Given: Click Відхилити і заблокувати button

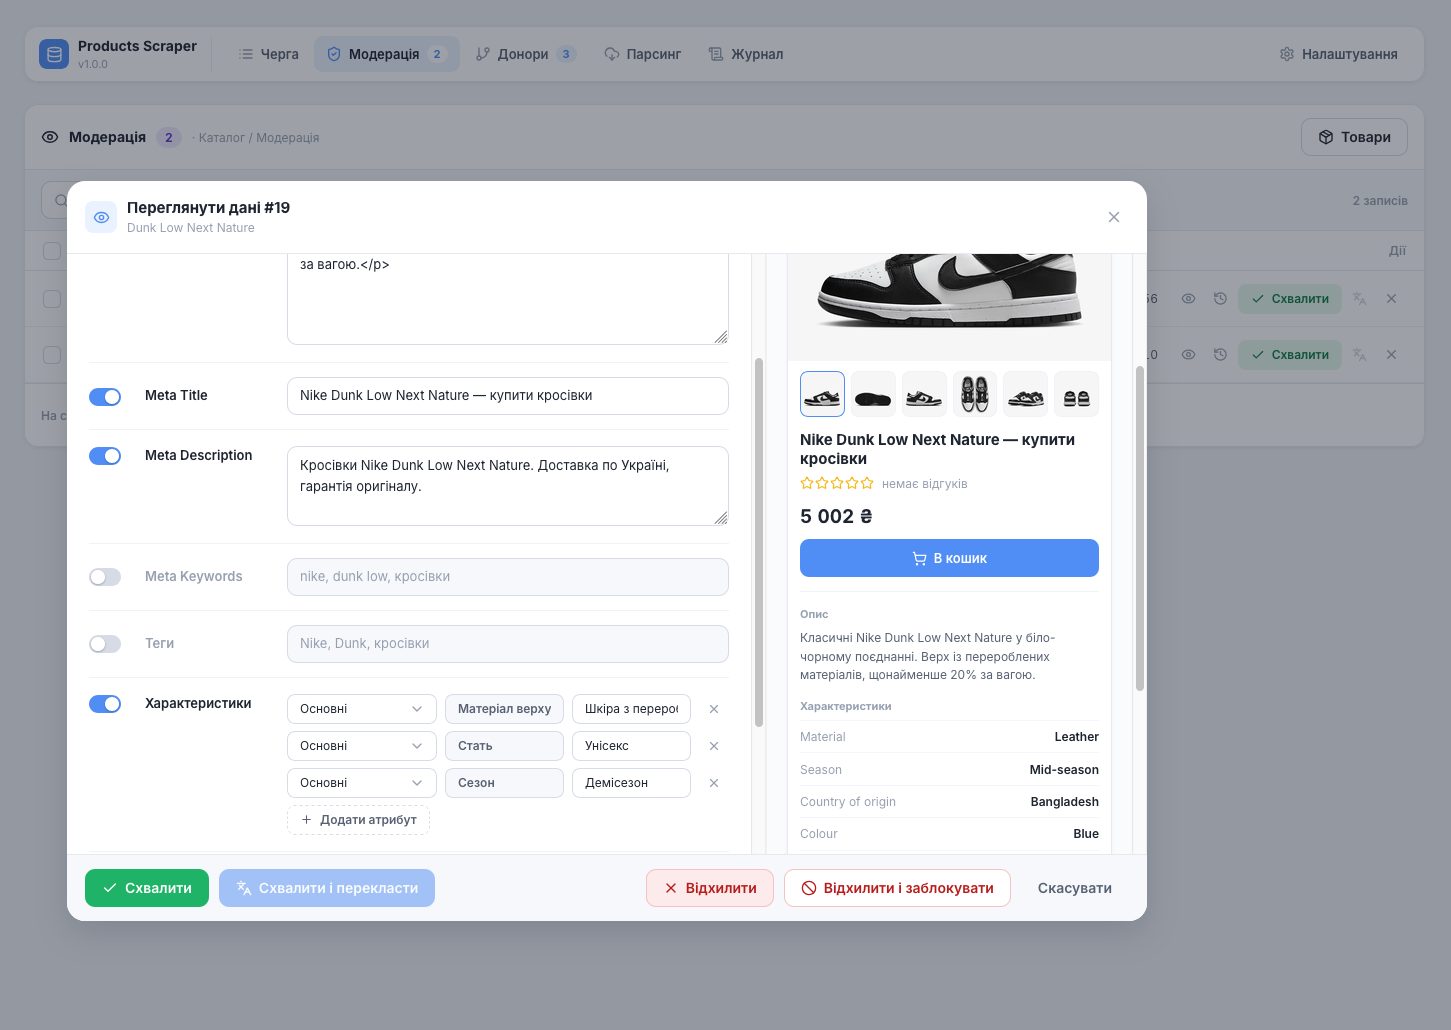Looking at the screenshot, I should pos(897,888).
